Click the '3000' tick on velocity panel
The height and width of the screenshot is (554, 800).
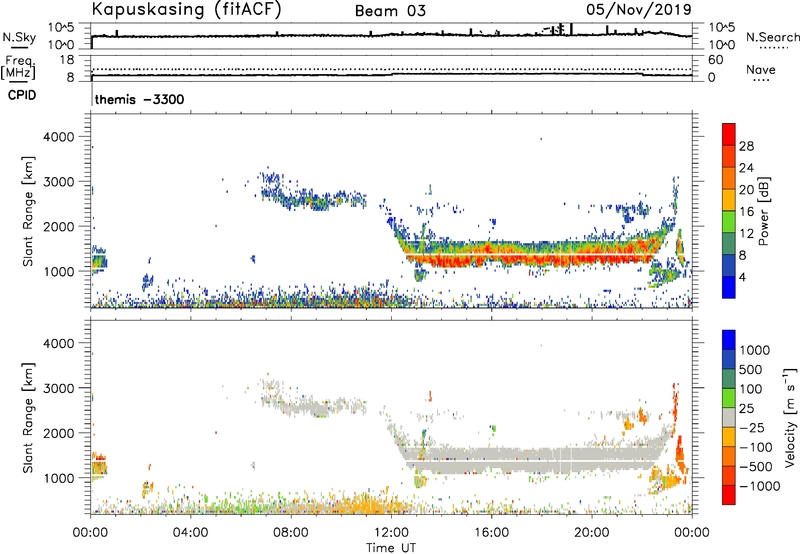pos(58,388)
